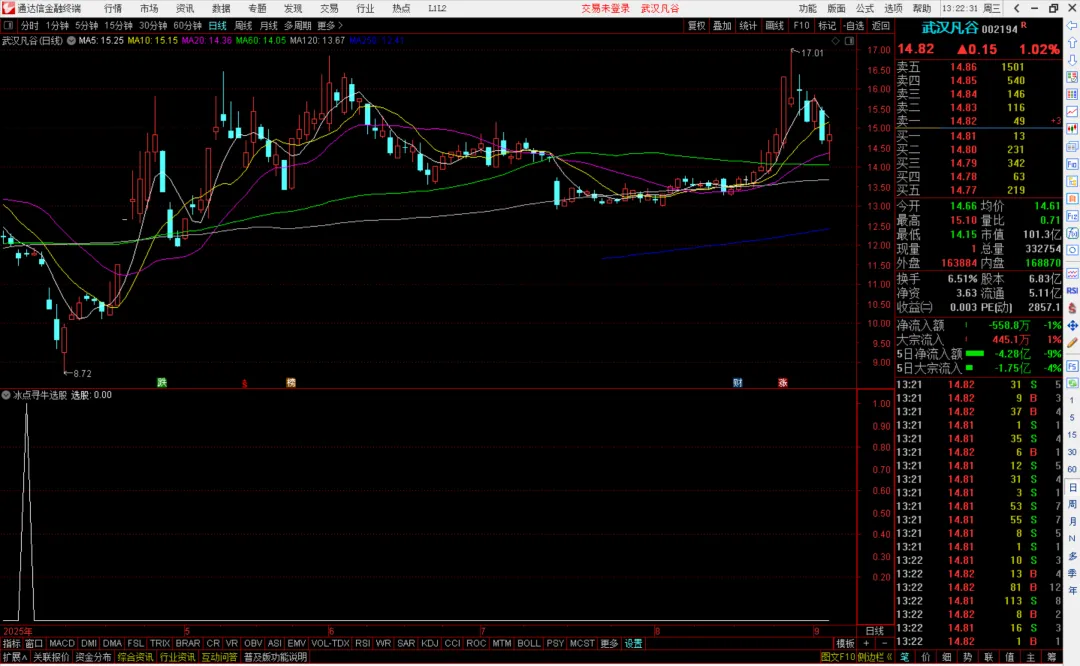Click the F10 icon in right sidebar
Image resolution: width=1080 pixels, height=666 pixels.
click(1072, 165)
